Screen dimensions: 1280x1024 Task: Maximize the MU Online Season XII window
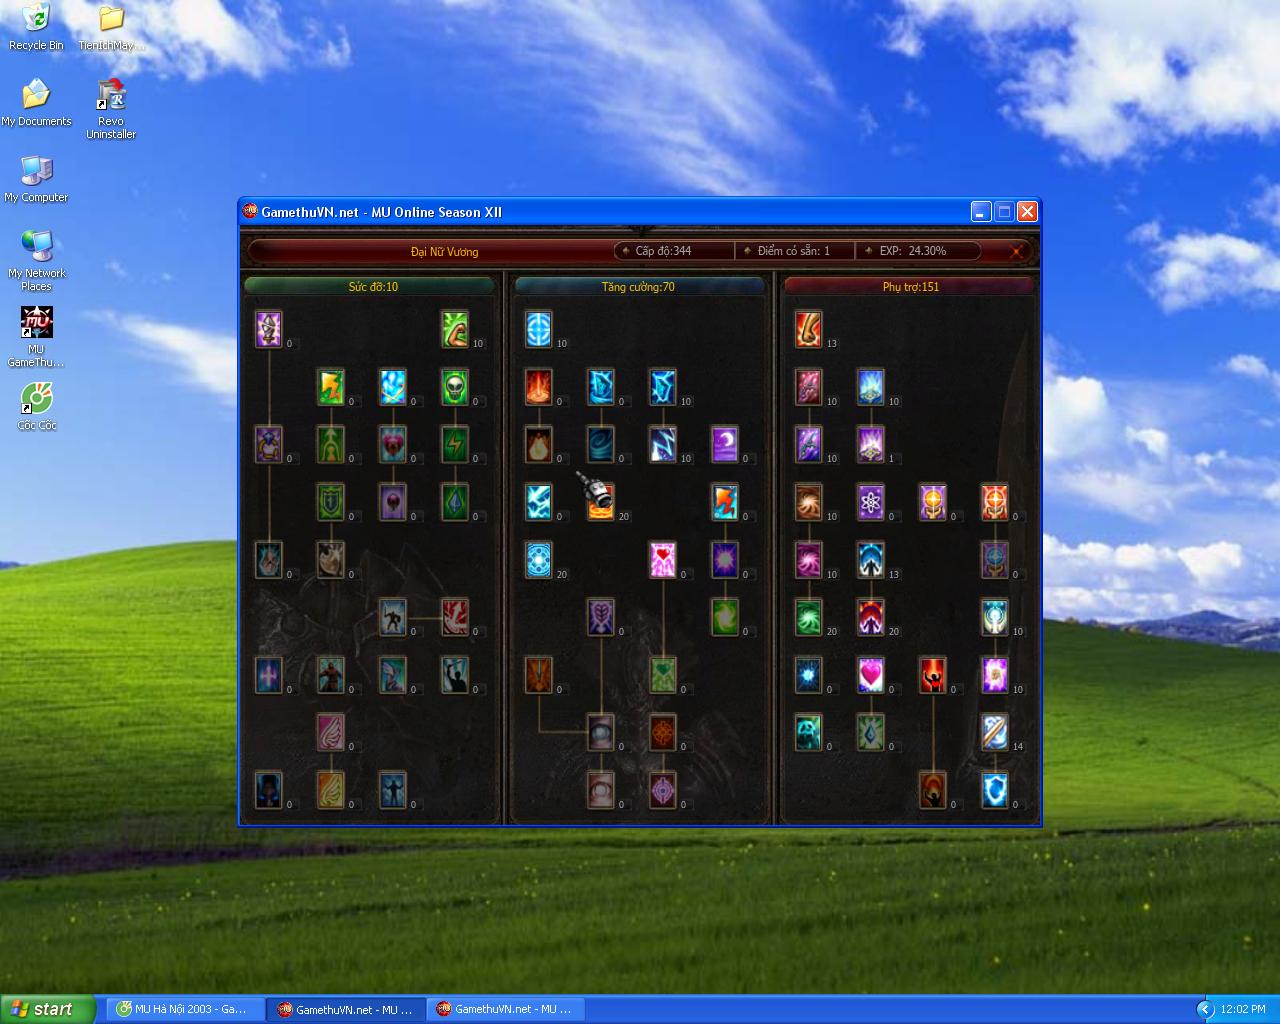1004,211
